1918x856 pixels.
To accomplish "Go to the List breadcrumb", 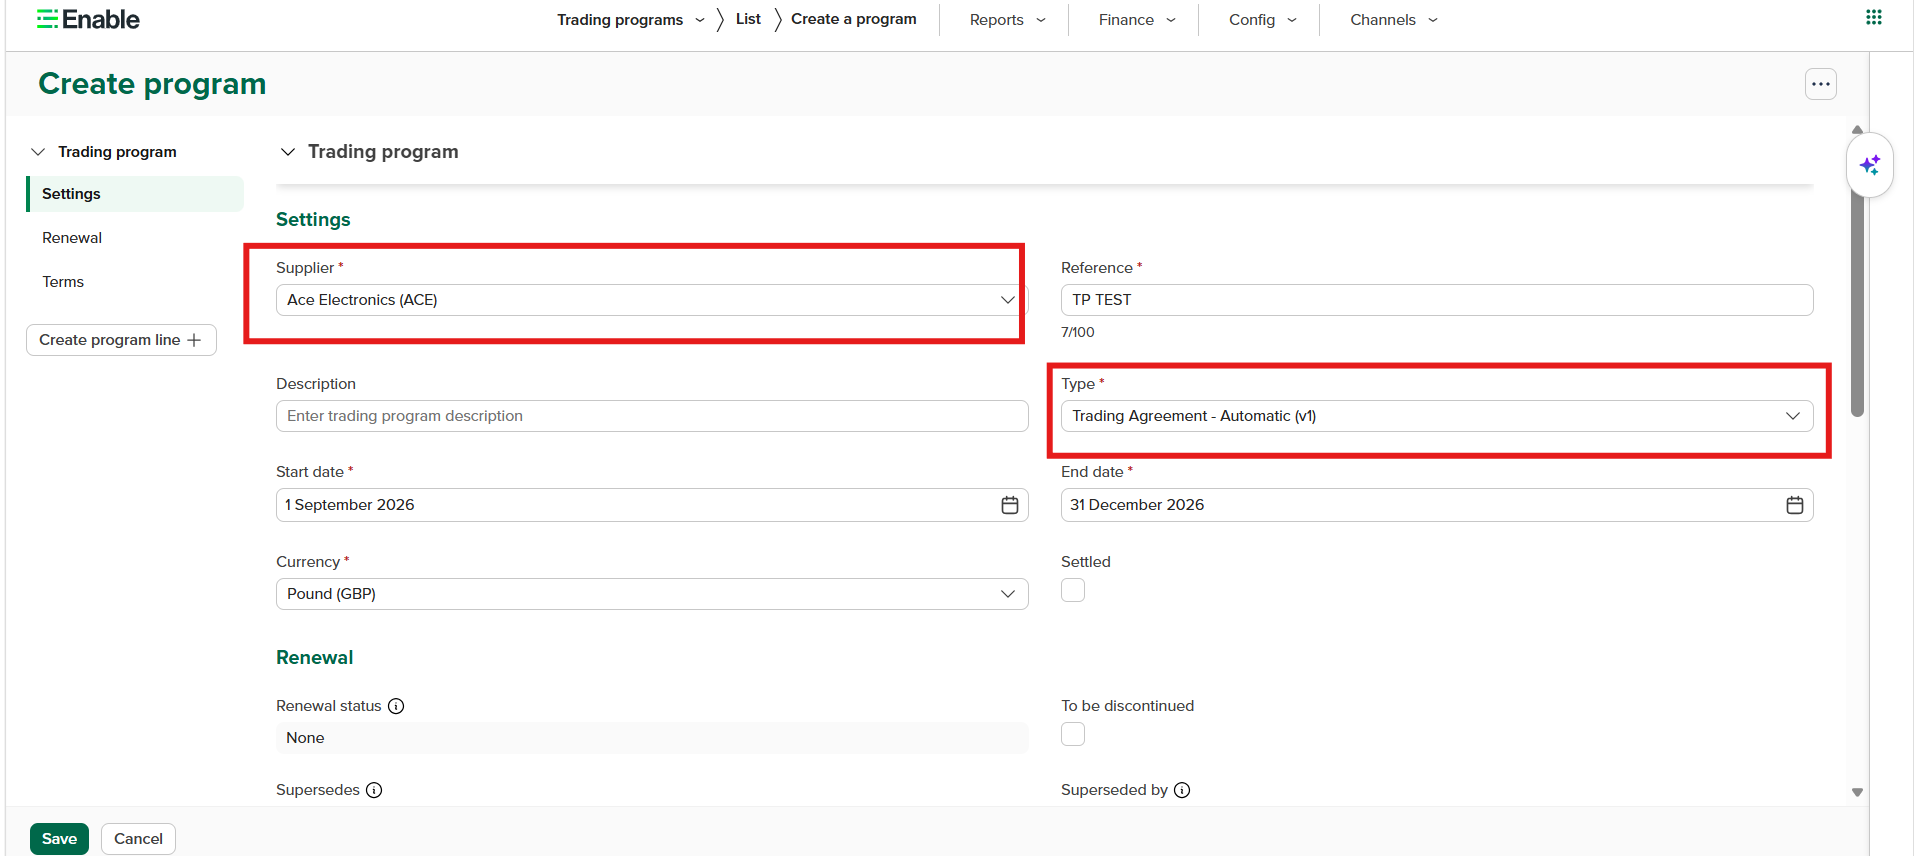I will (748, 19).
